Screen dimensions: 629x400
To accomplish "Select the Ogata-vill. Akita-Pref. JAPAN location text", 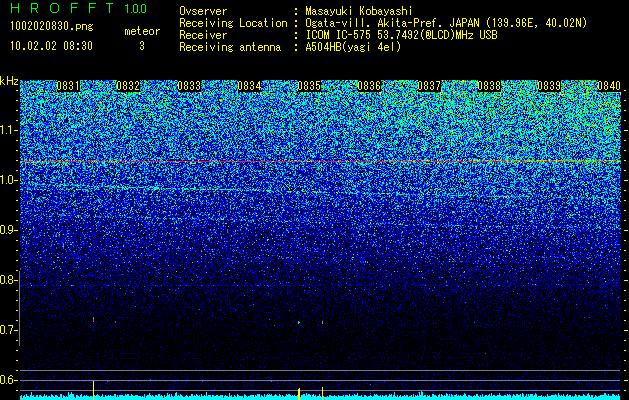I will [x=446, y=23].
